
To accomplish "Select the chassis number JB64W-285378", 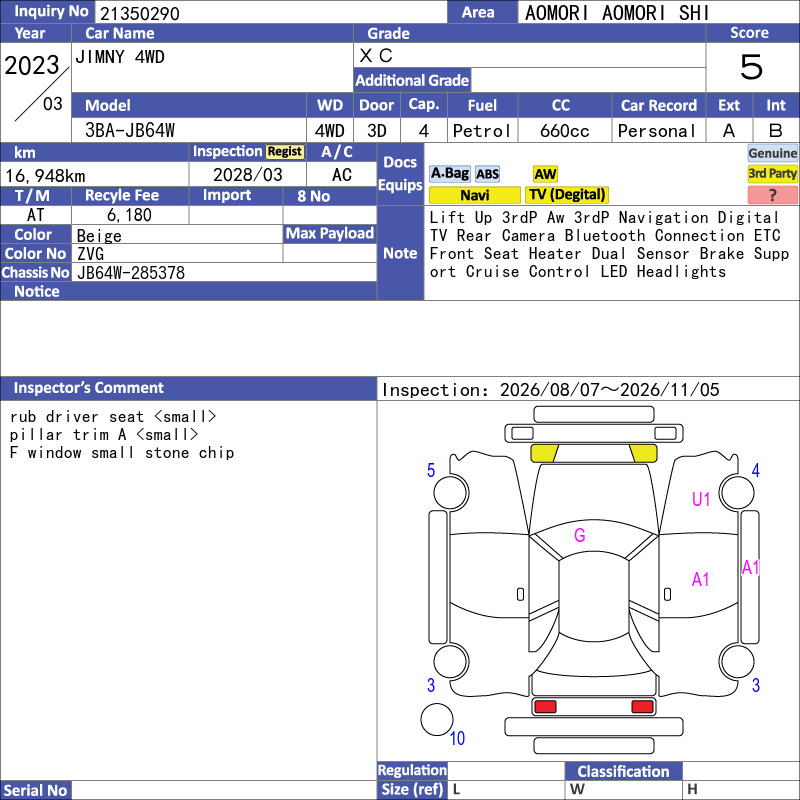I will (x=131, y=273).
